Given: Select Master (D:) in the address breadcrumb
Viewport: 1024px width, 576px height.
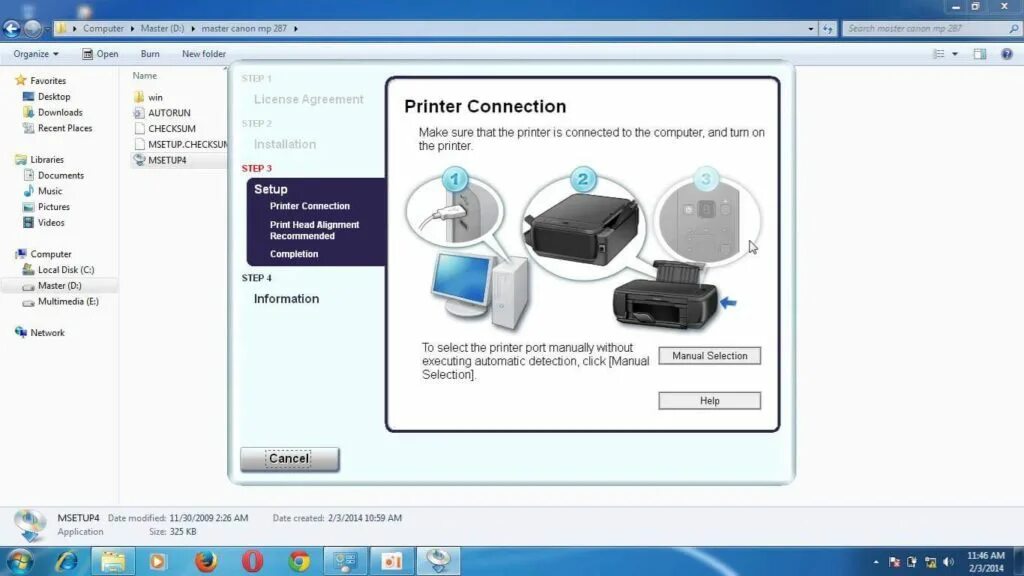Looking at the screenshot, I should click(x=163, y=29).
